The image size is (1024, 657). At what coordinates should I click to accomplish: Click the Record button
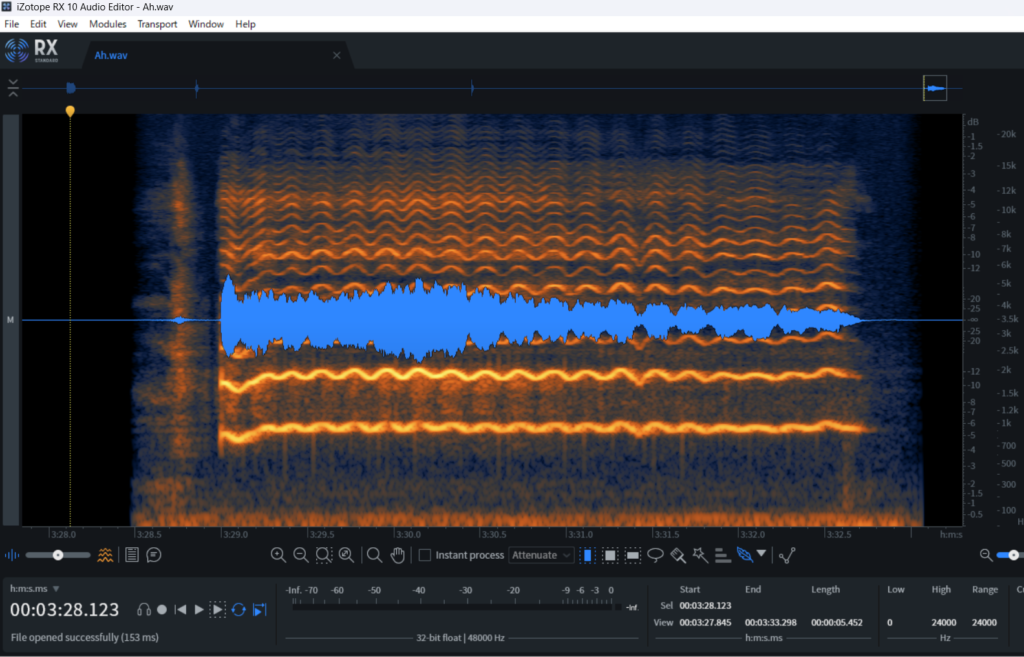(x=162, y=609)
